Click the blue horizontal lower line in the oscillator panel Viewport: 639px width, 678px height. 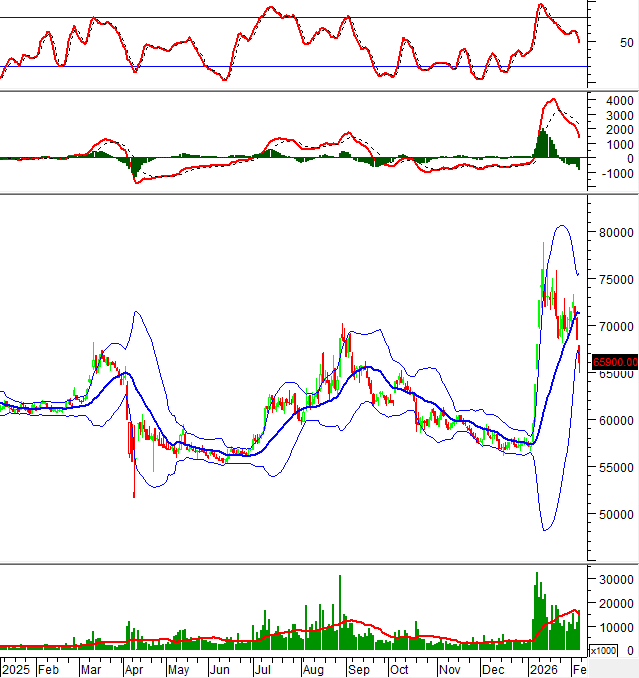[x=300, y=66]
